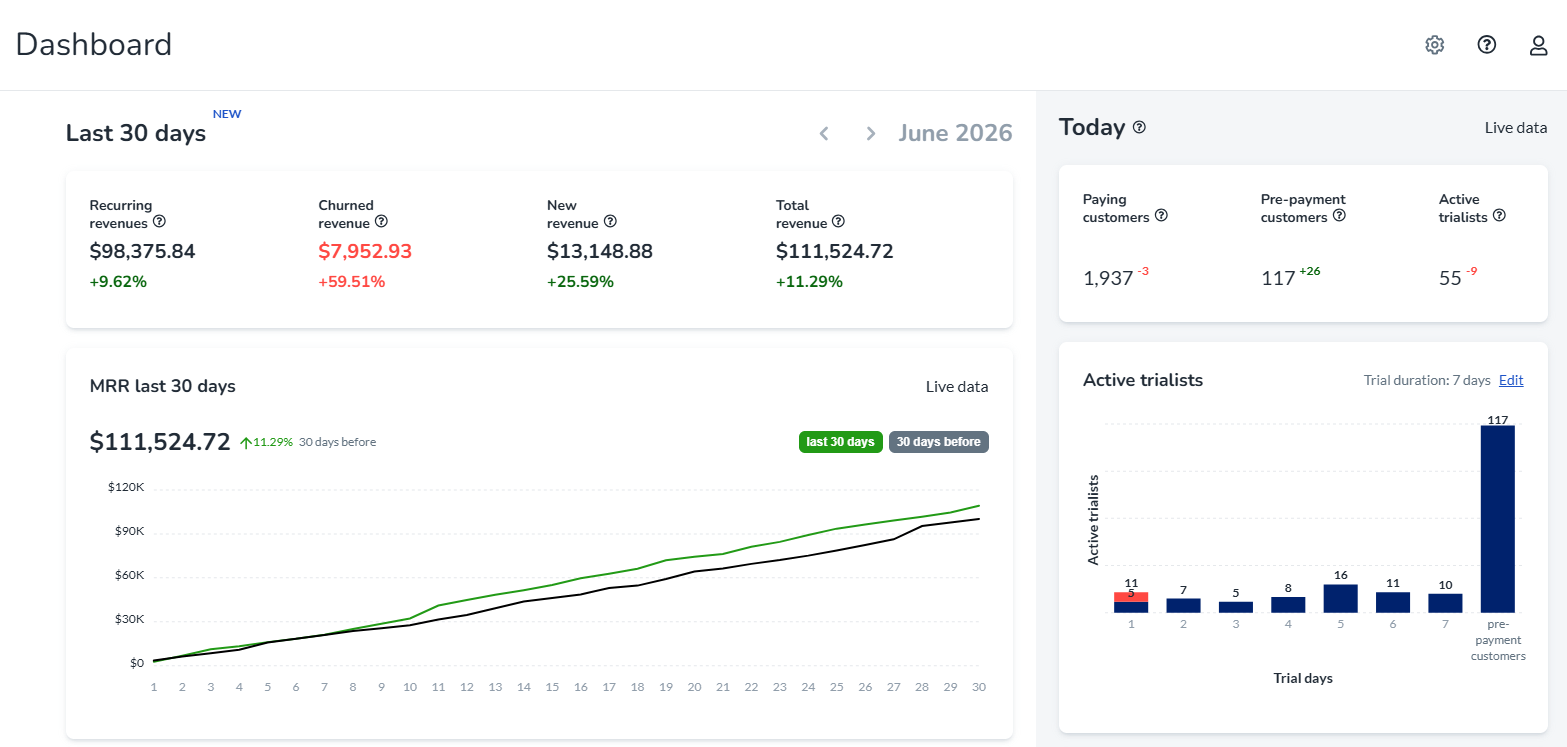
Task: Select the trial day 6 bar
Action: coord(1393,602)
